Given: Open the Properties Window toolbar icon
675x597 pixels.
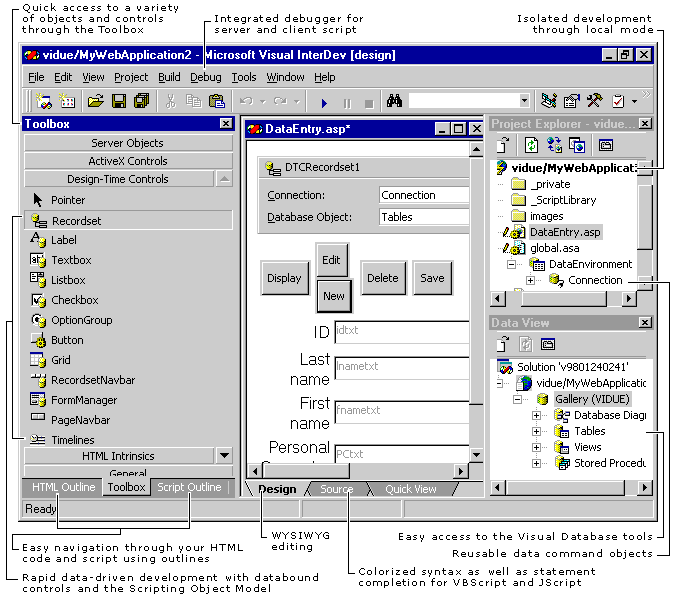Looking at the screenshot, I should coord(572,101).
